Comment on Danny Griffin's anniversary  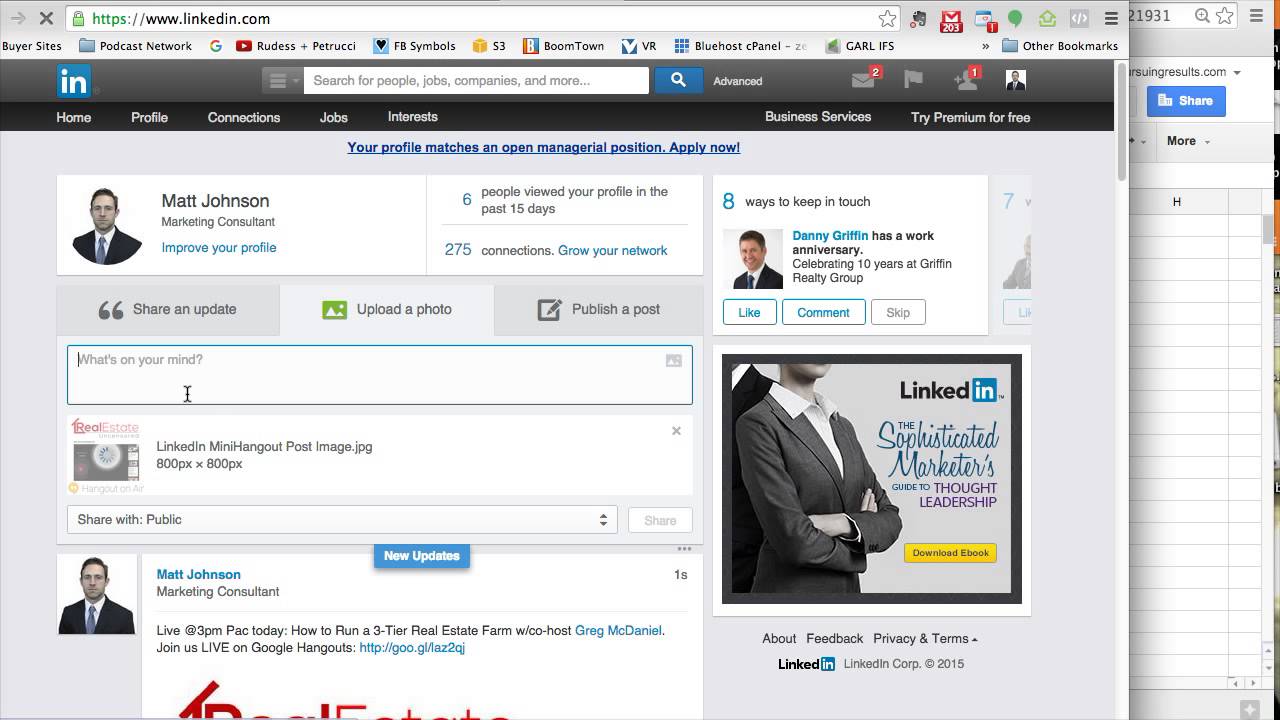[823, 312]
